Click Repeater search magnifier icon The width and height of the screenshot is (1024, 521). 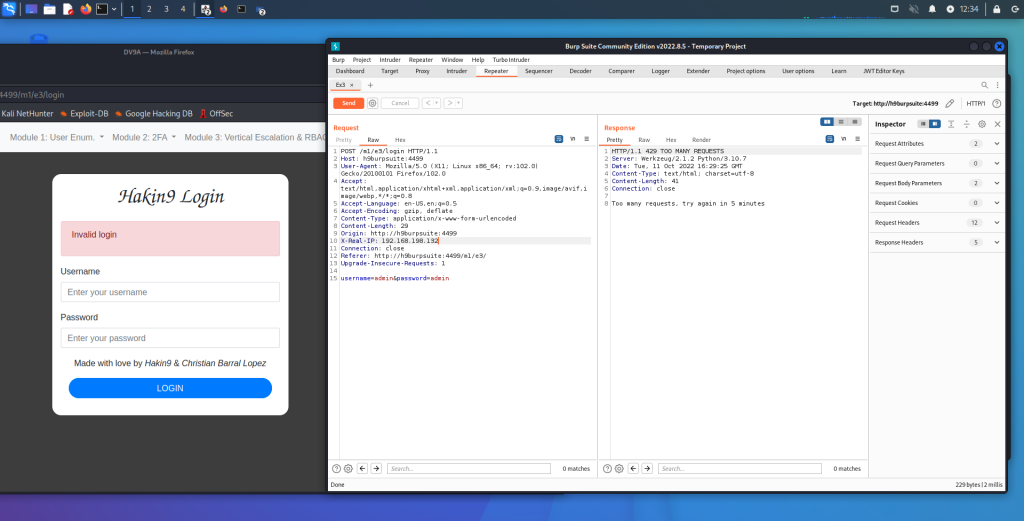pos(985,85)
